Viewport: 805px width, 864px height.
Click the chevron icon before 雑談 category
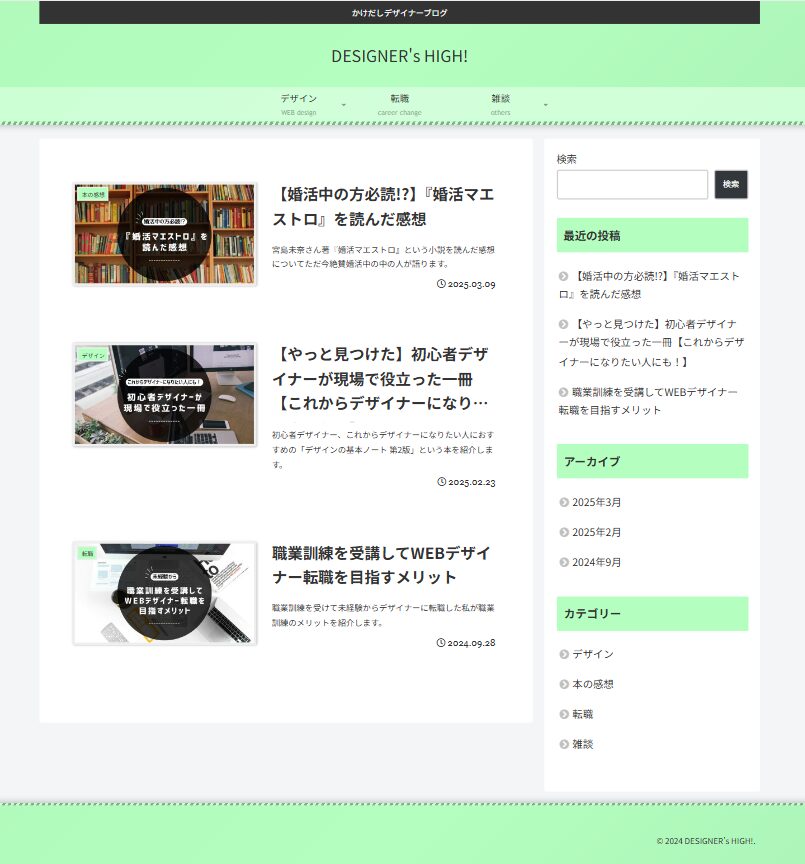click(564, 745)
